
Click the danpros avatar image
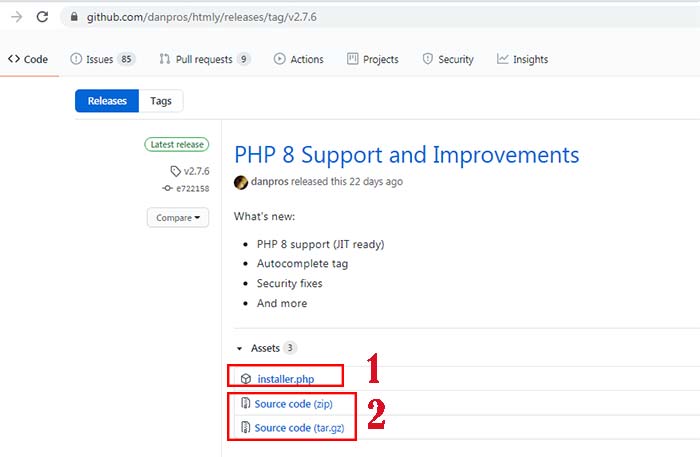click(x=241, y=182)
